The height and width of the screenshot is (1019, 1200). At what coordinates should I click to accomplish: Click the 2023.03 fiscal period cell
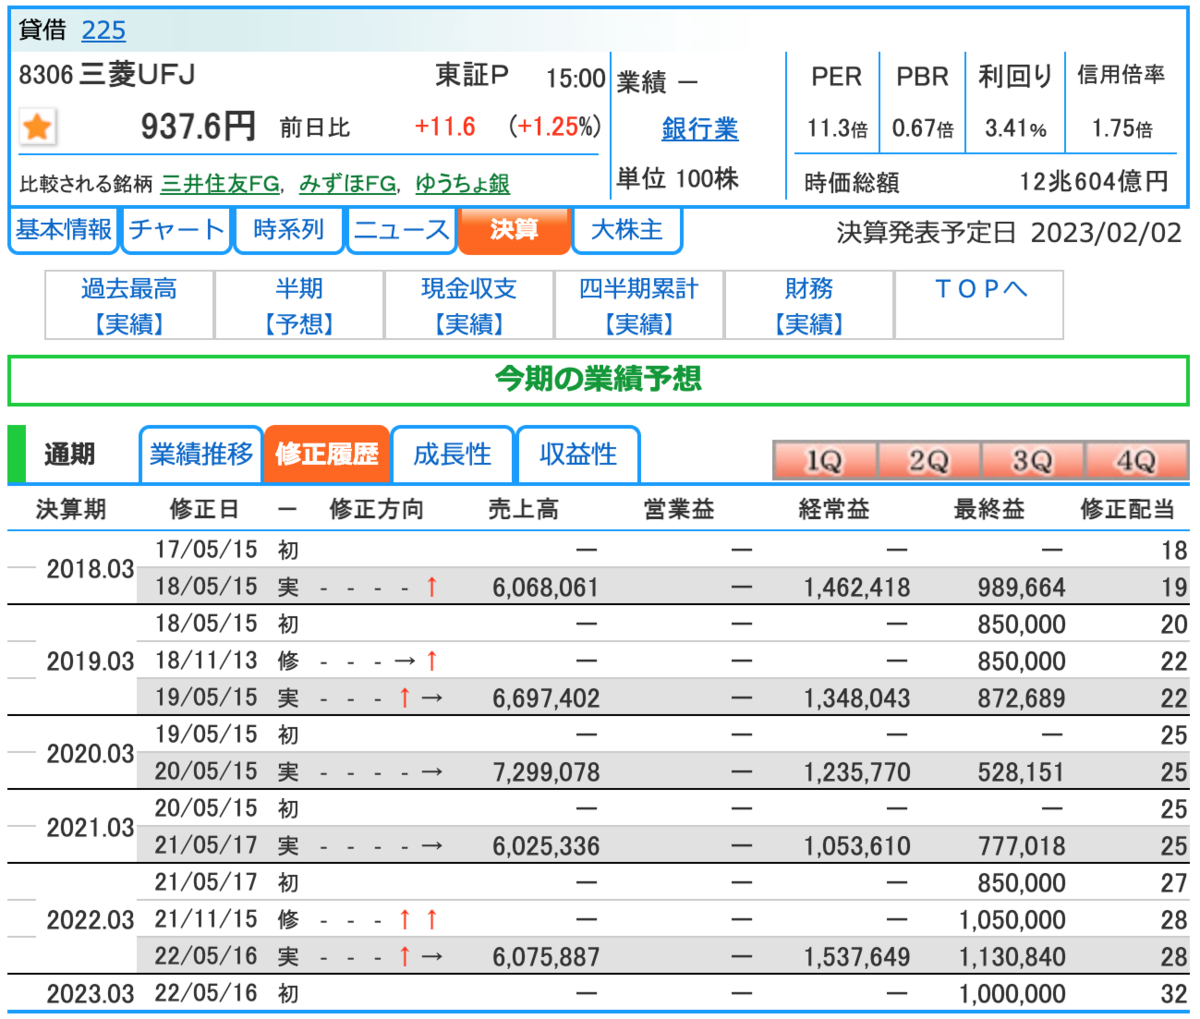pyautogui.click(x=90, y=995)
